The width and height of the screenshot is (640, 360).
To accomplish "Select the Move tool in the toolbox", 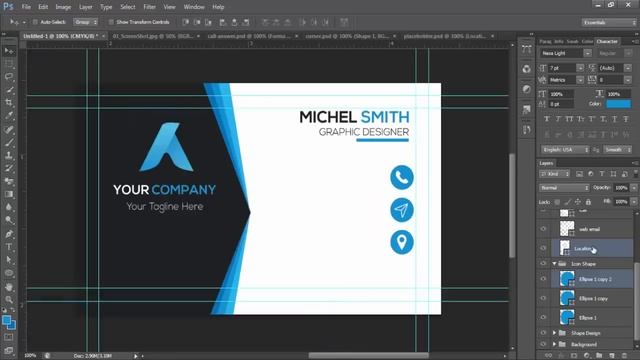I will click(9, 51).
